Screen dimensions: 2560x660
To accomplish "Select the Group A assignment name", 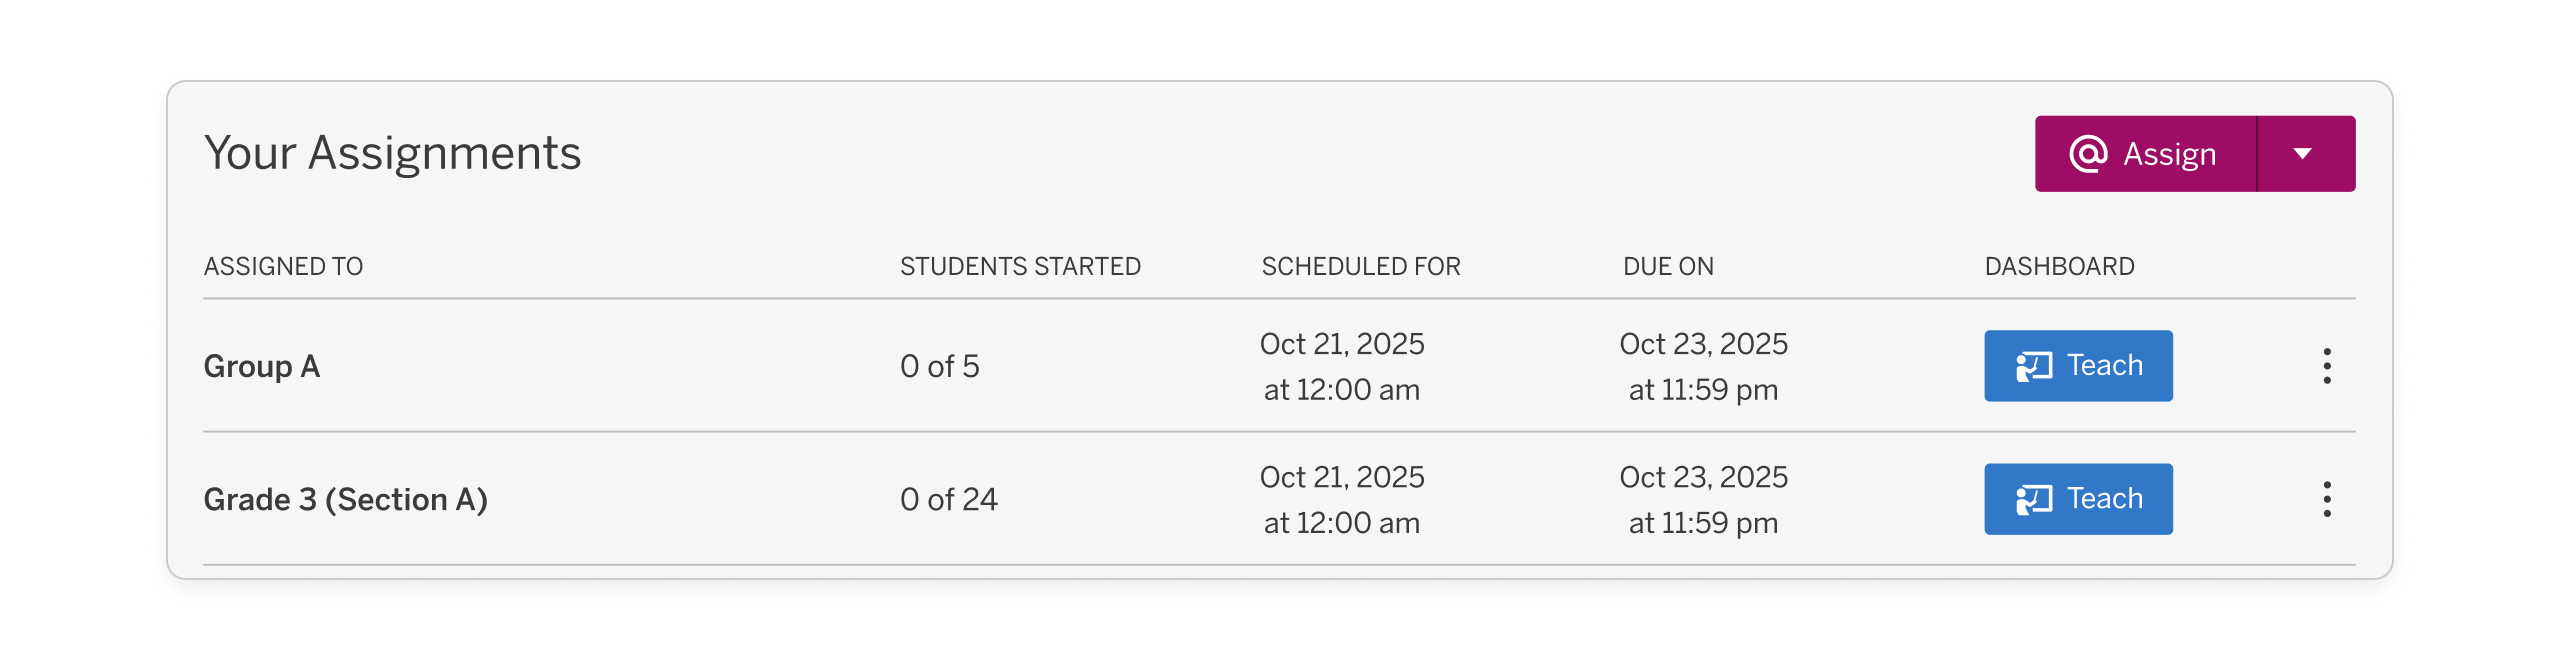I will click(262, 366).
